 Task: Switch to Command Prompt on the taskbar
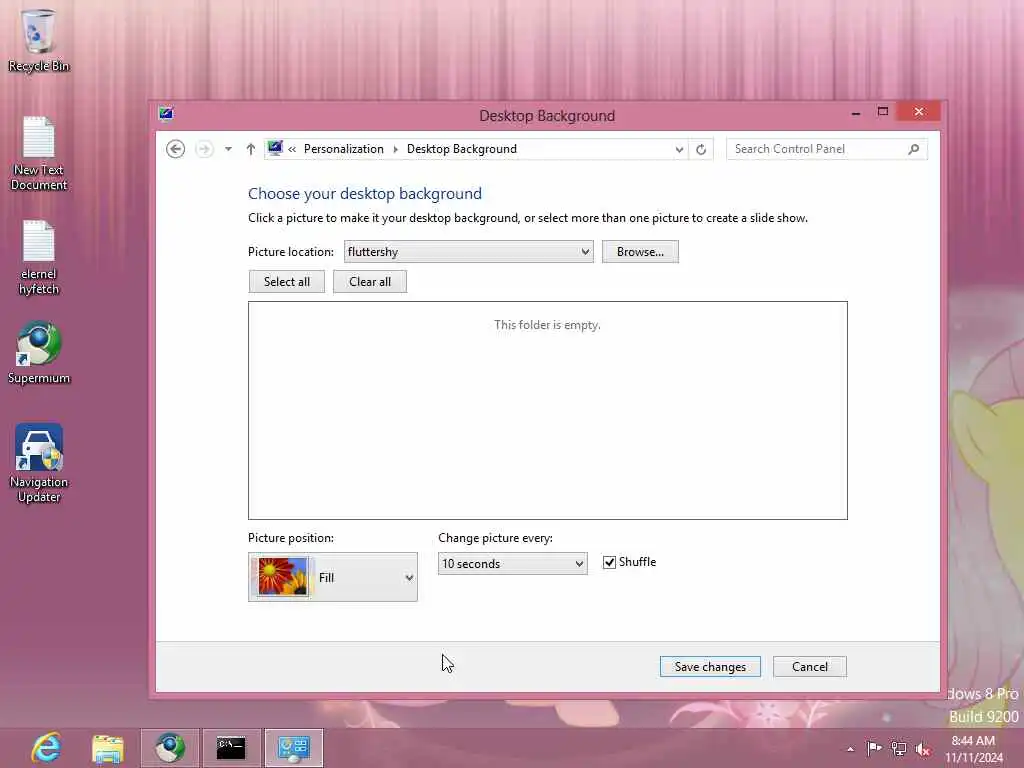tap(231, 748)
